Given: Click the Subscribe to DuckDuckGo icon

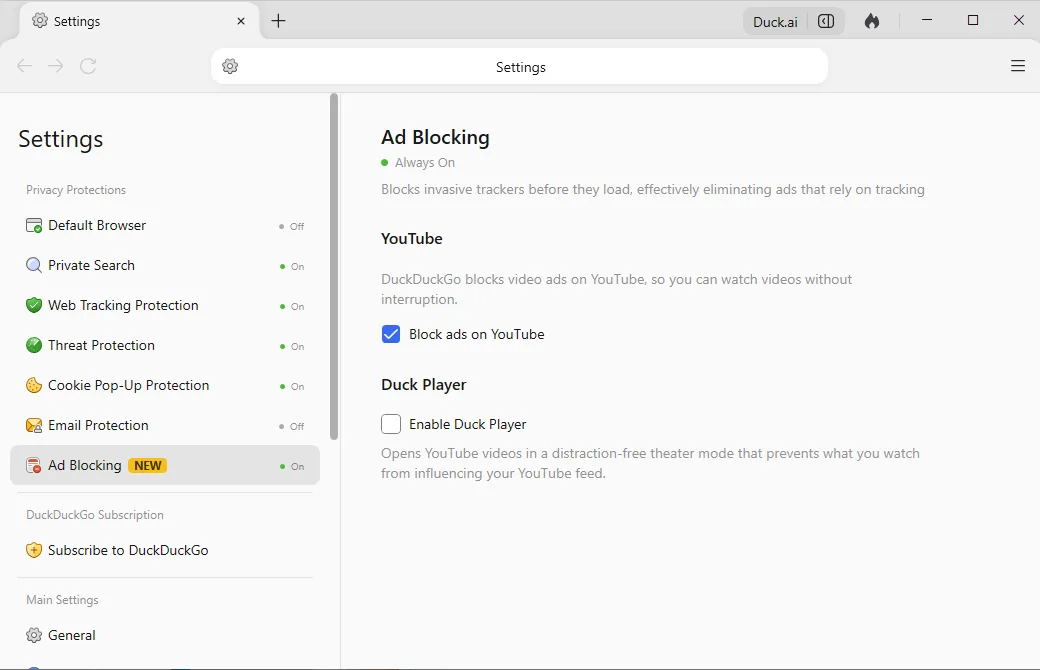Looking at the screenshot, I should [x=34, y=550].
